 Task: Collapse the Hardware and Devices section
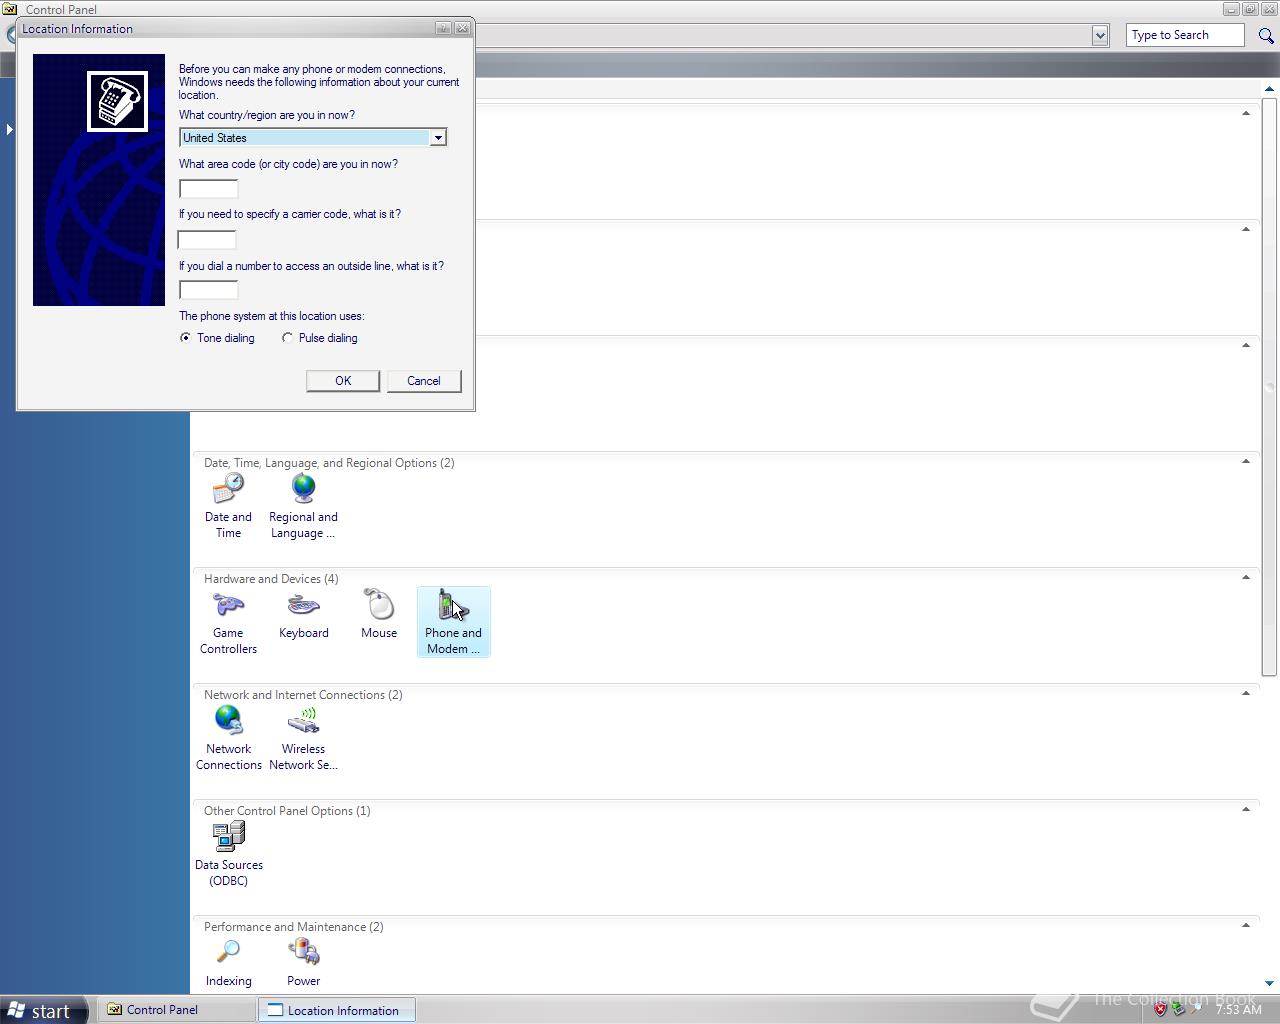pos(1245,577)
